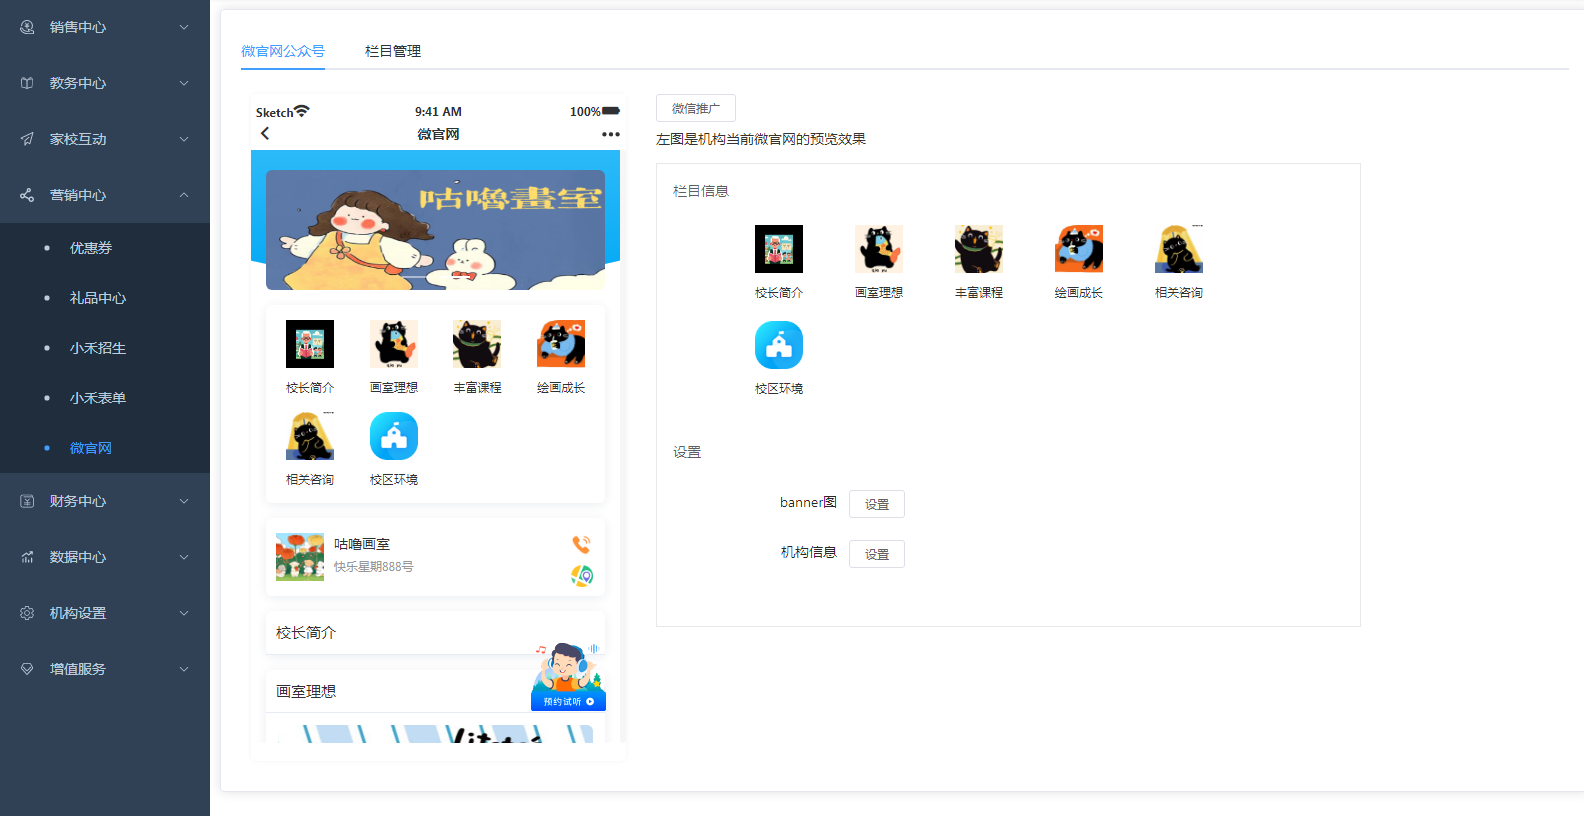
Task: Click 设置 button next to 机构信息
Action: pos(877,554)
